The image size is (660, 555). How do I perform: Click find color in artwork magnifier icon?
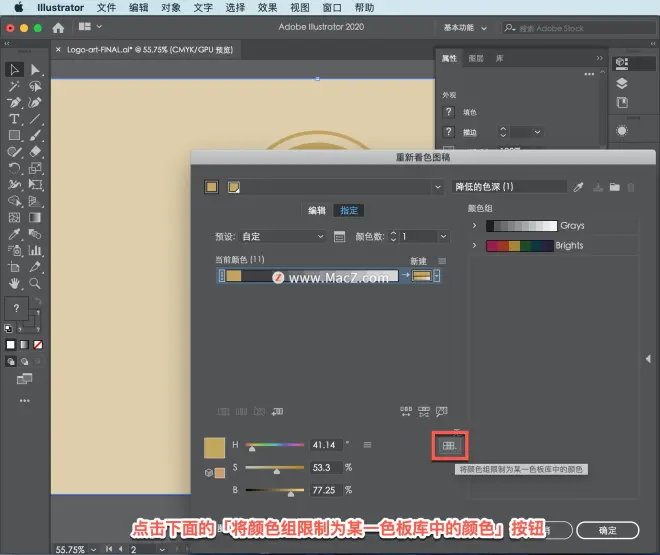pyautogui.click(x=442, y=412)
